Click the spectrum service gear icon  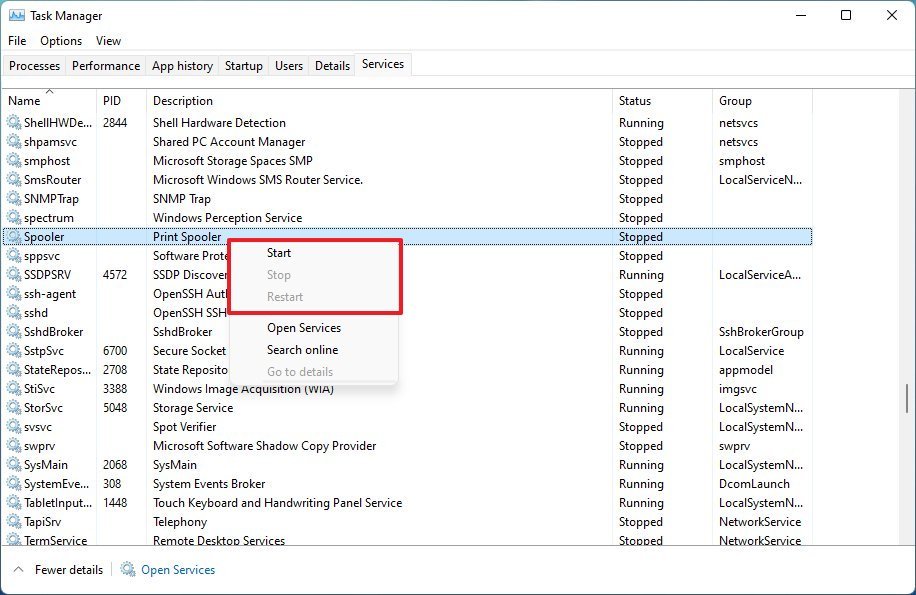(12, 217)
